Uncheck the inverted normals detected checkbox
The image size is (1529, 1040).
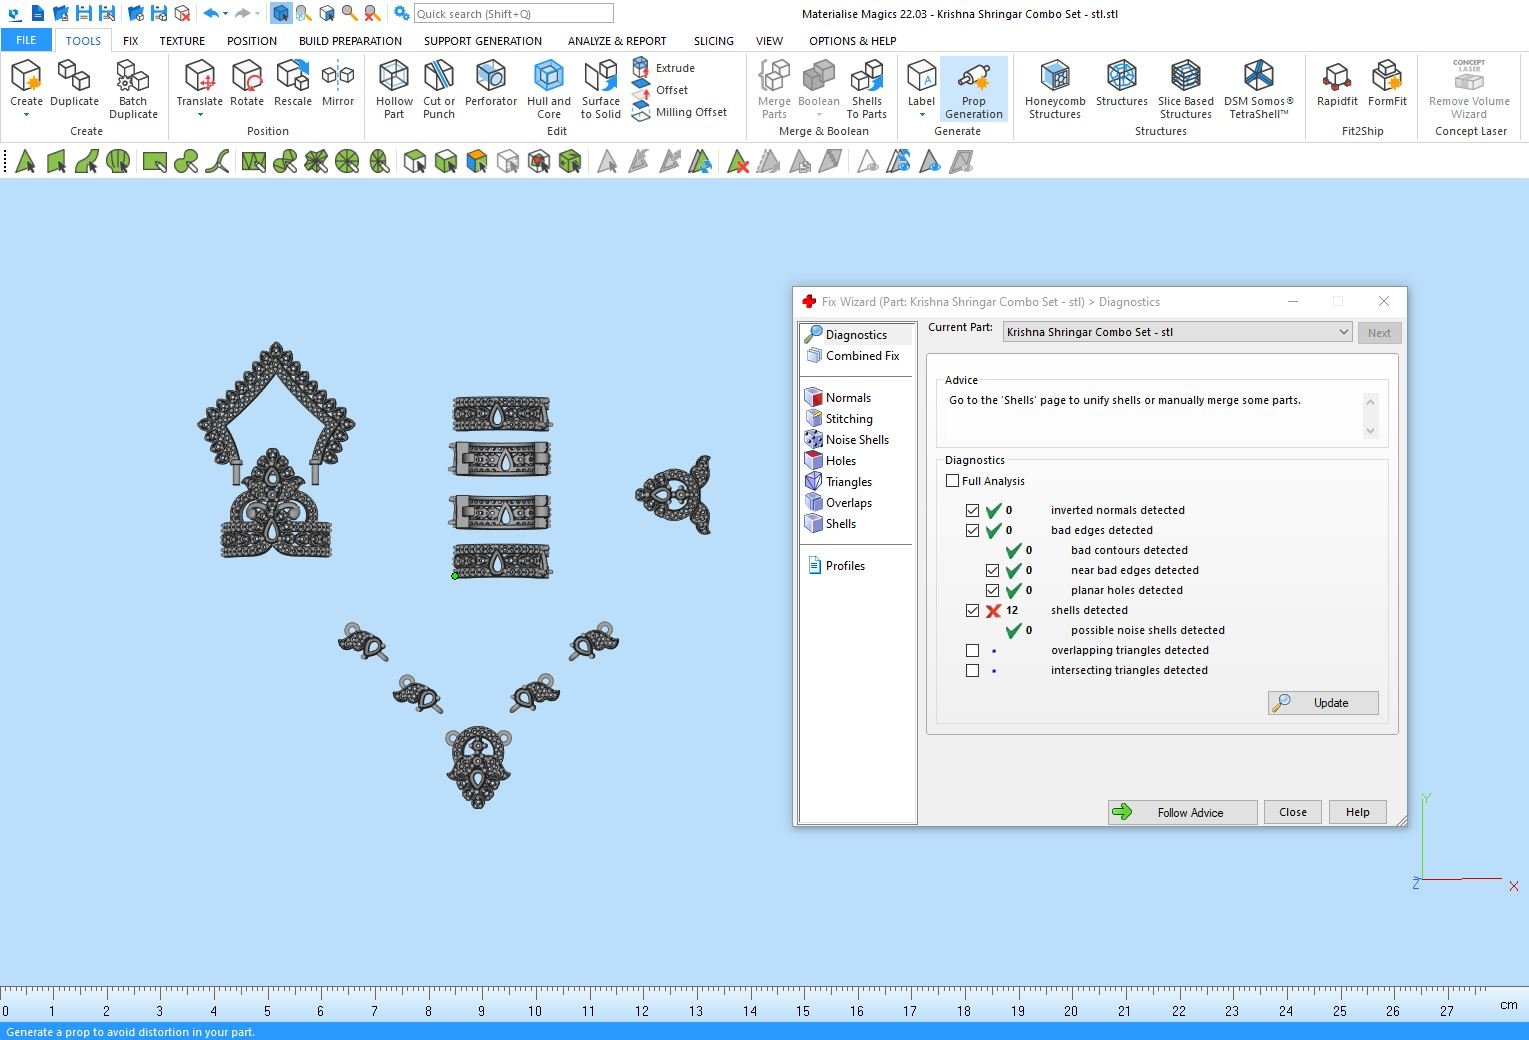972,510
